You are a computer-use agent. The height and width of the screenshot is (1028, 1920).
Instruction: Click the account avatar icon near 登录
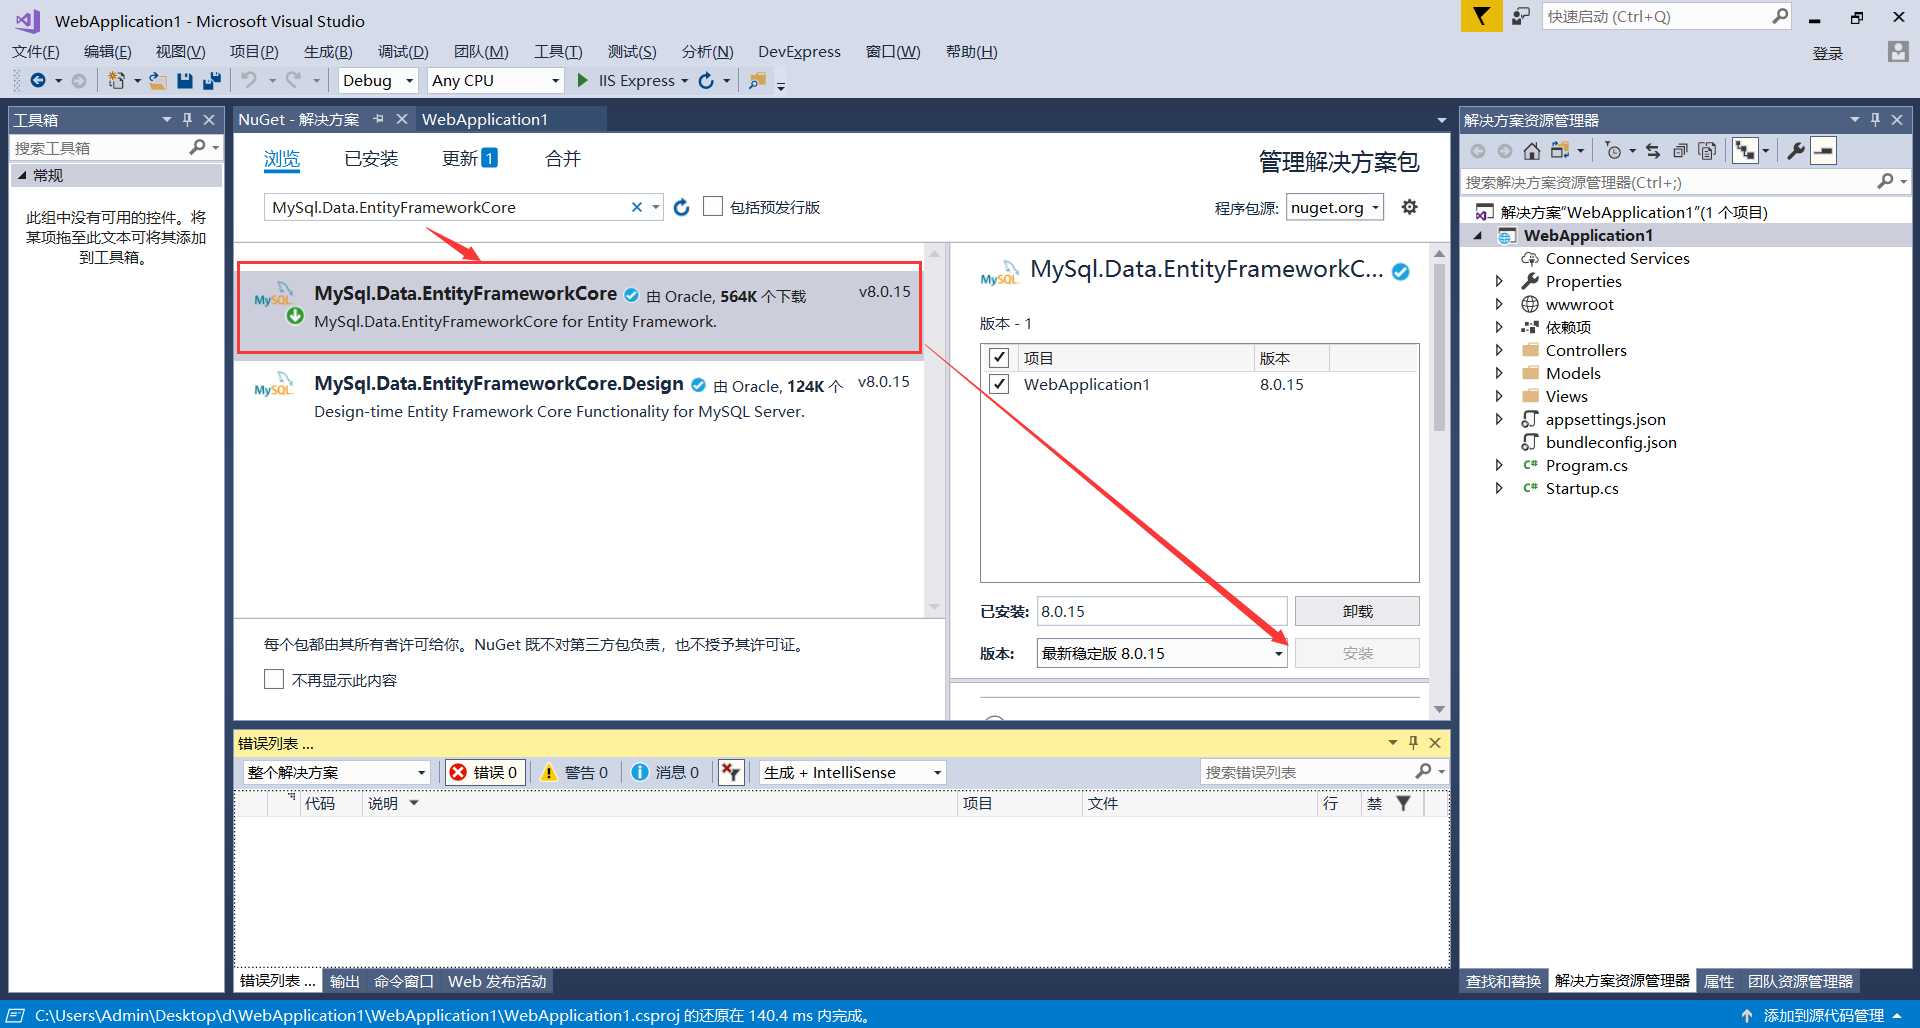click(x=1898, y=52)
